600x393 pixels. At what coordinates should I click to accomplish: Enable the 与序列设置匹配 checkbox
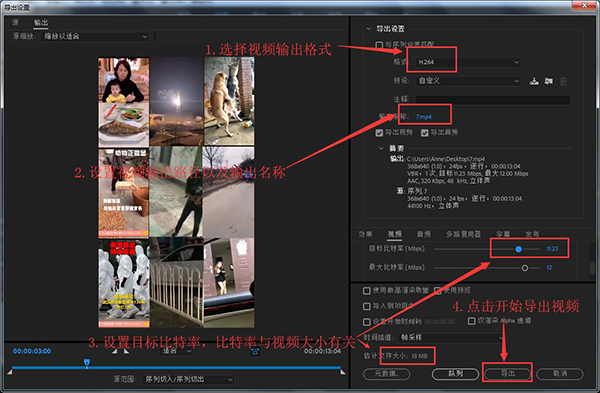coord(379,45)
